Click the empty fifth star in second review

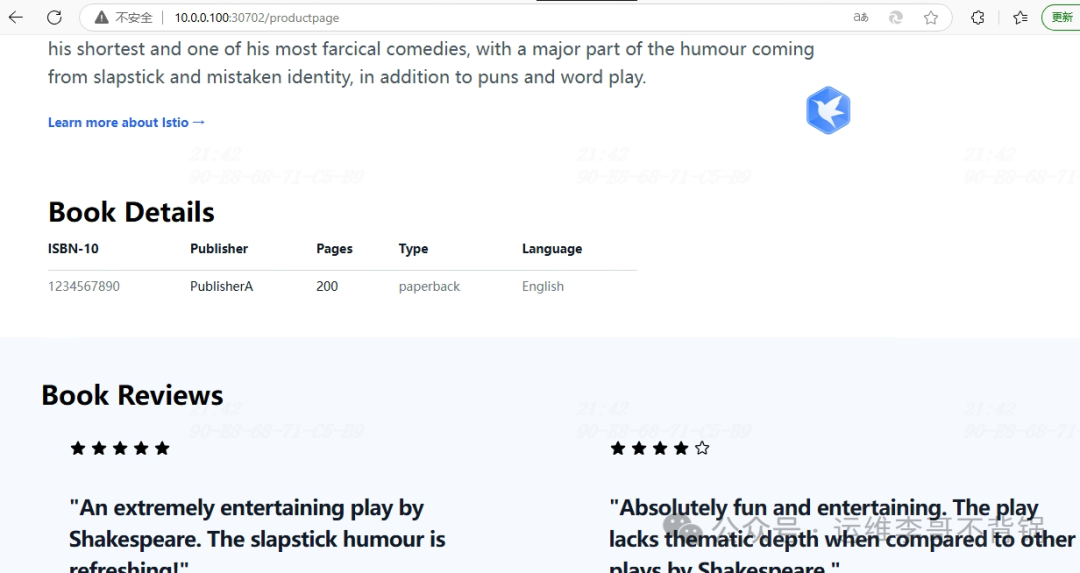(x=702, y=448)
